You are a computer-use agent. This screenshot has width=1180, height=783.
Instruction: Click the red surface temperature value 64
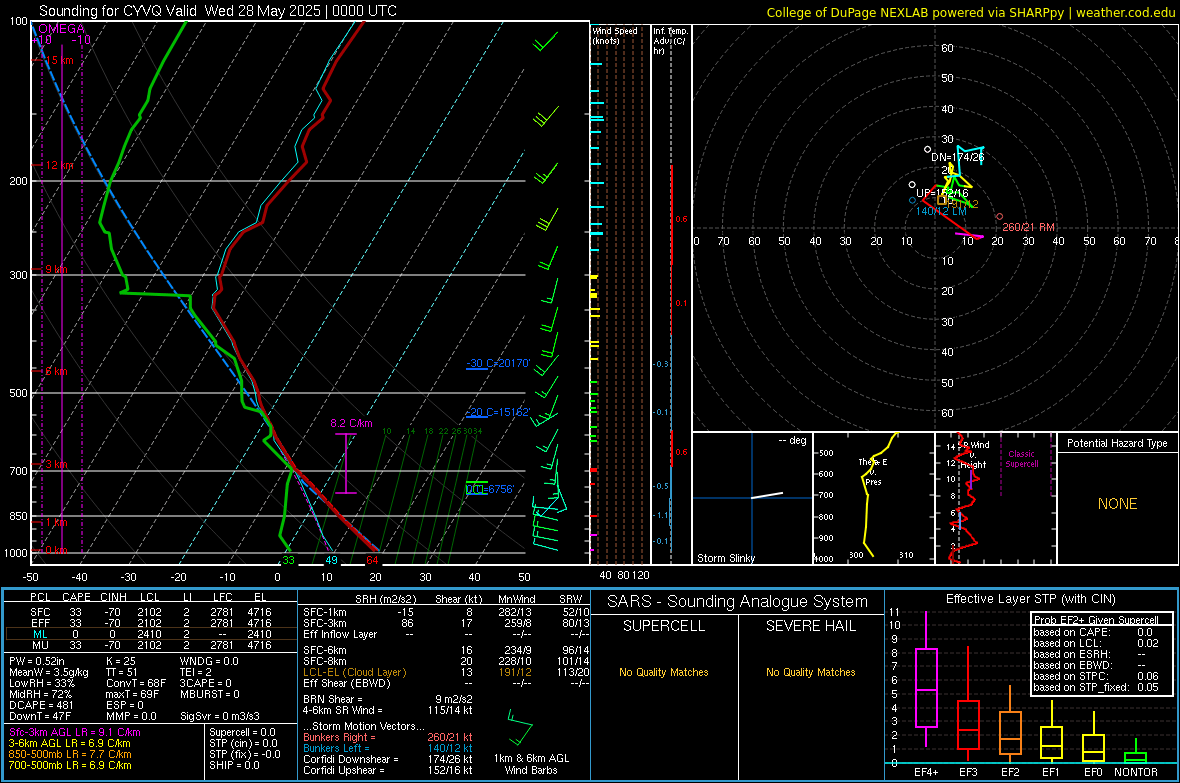click(373, 559)
